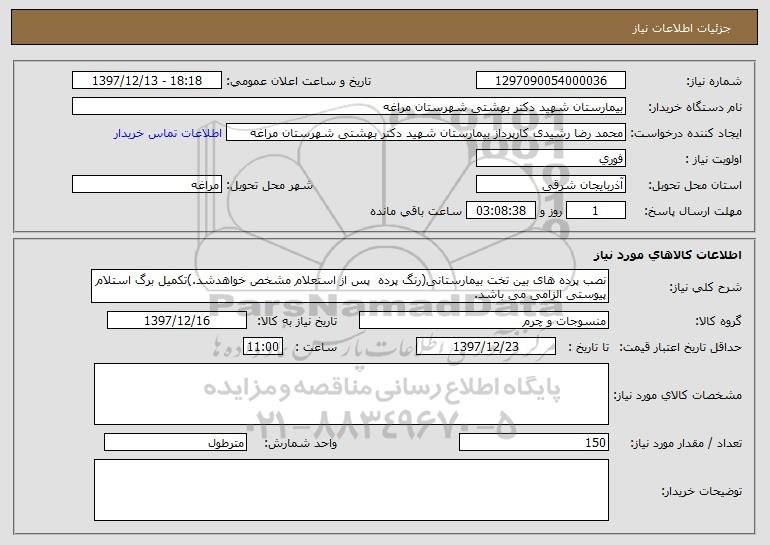Click the اولویت نیاز label

point(714,159)
